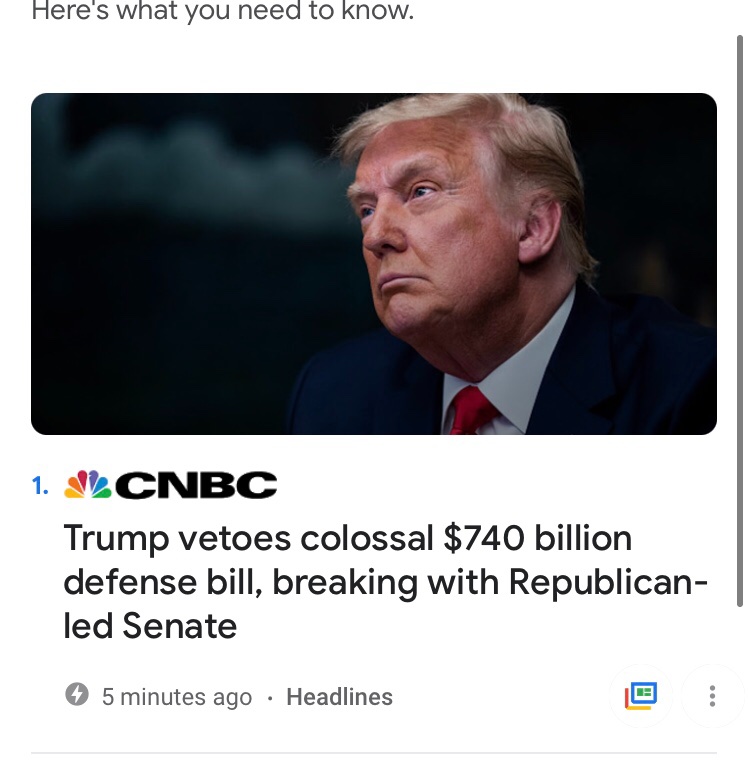Screen dimensions: 749x761
Task: Click the word "Trump" starting the headline
Action: pyautogui.click(x=115, y=539)
